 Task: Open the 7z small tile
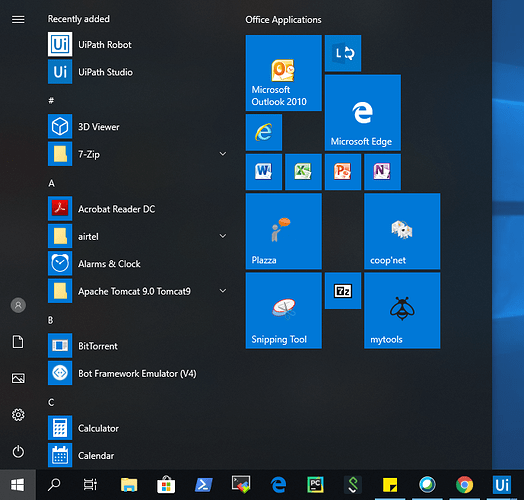tap(343, 291)
